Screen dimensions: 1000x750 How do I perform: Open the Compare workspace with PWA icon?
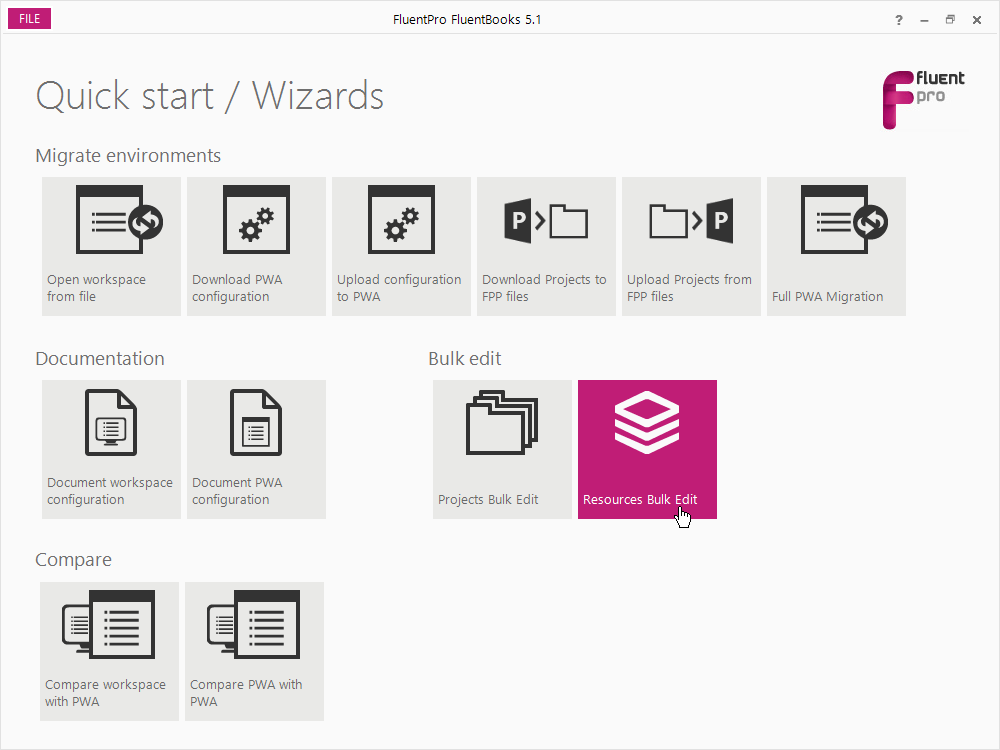108,624
